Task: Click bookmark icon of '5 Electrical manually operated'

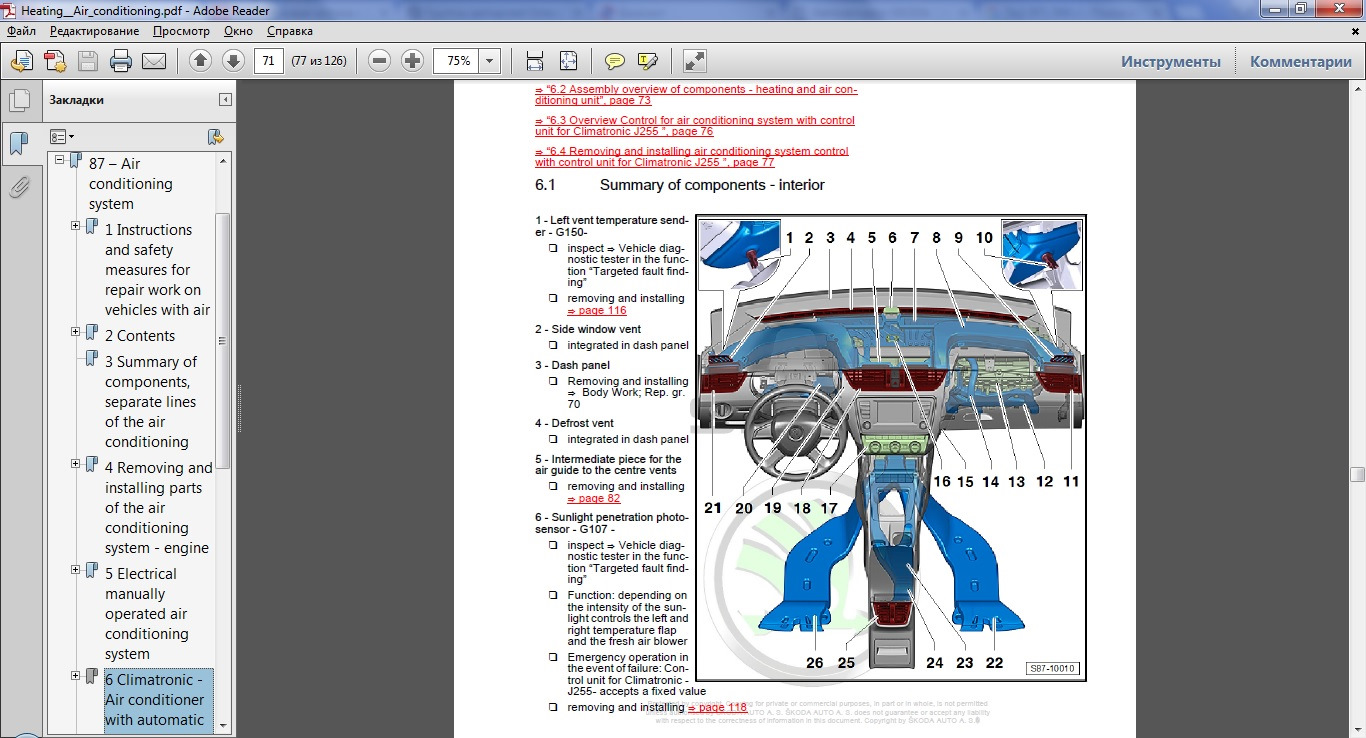Action: click(x=92, y=570)
